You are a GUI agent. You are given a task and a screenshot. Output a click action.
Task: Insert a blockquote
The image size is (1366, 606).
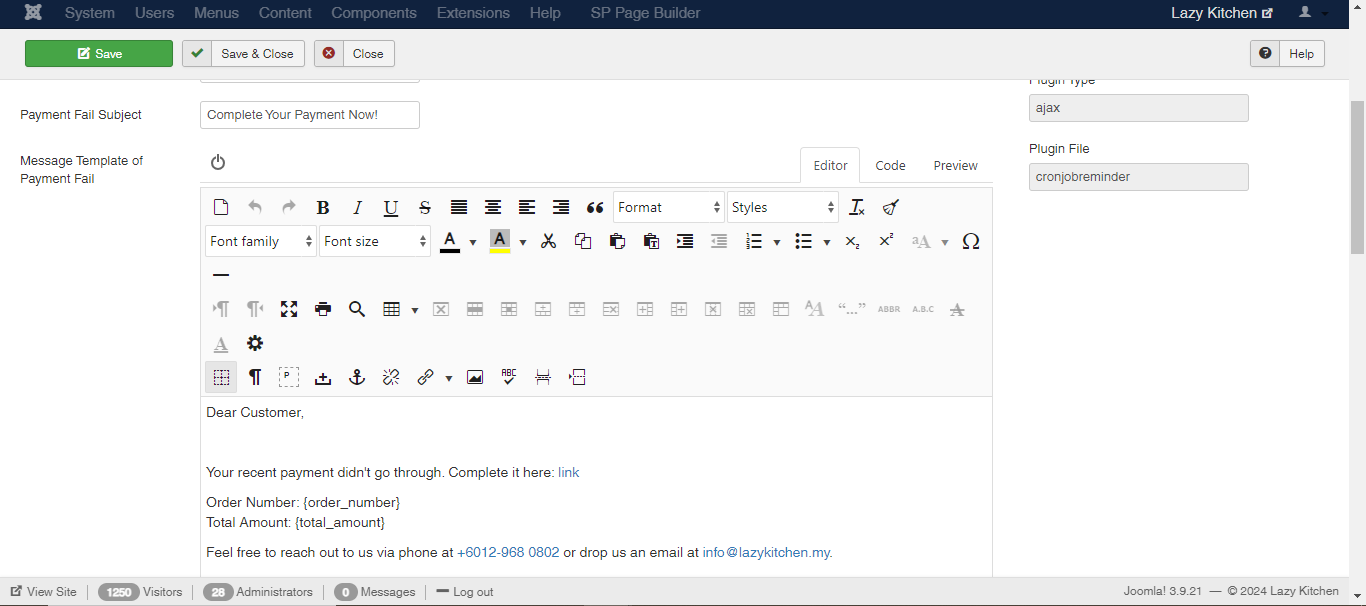pos(595,207)
